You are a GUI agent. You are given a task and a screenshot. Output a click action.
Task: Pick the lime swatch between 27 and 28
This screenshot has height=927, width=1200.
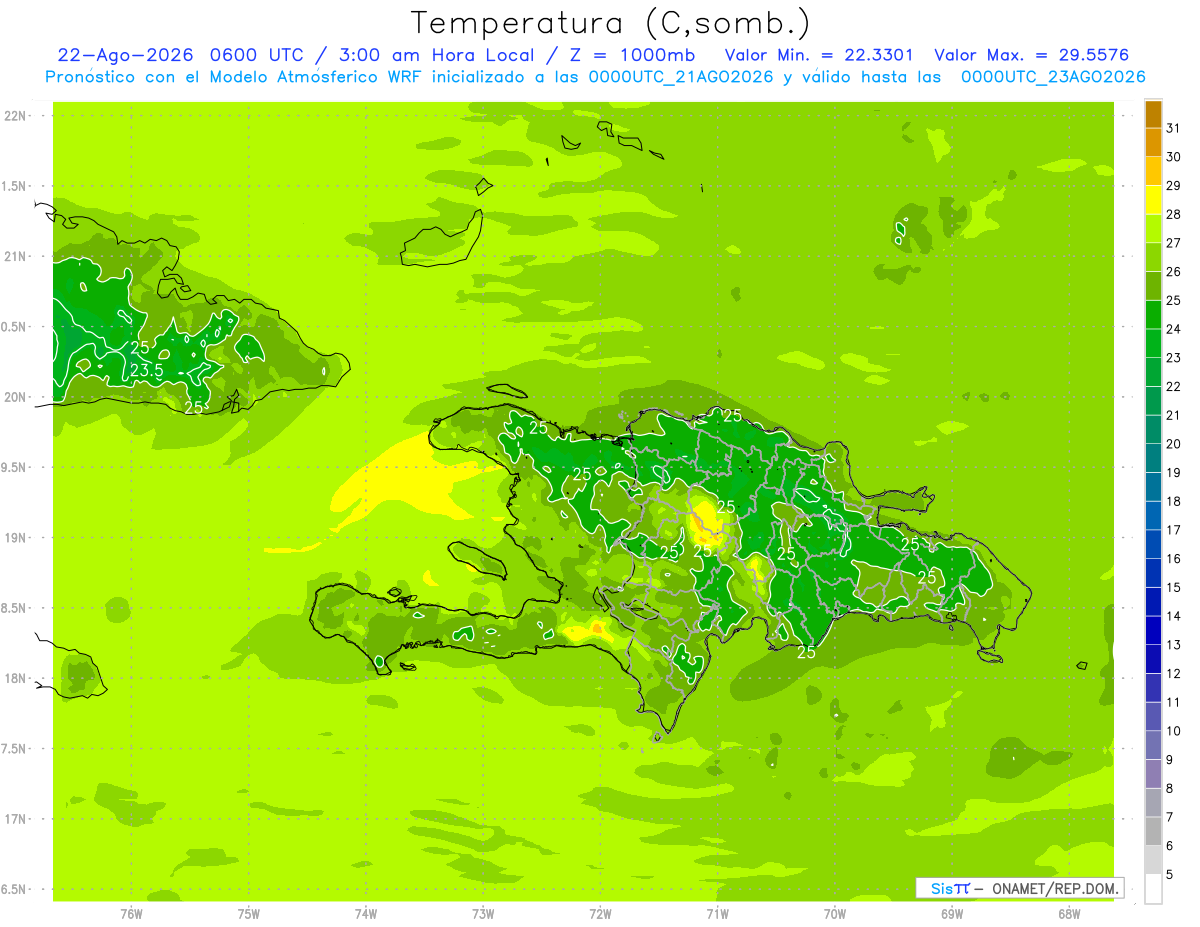point(1153,229)
